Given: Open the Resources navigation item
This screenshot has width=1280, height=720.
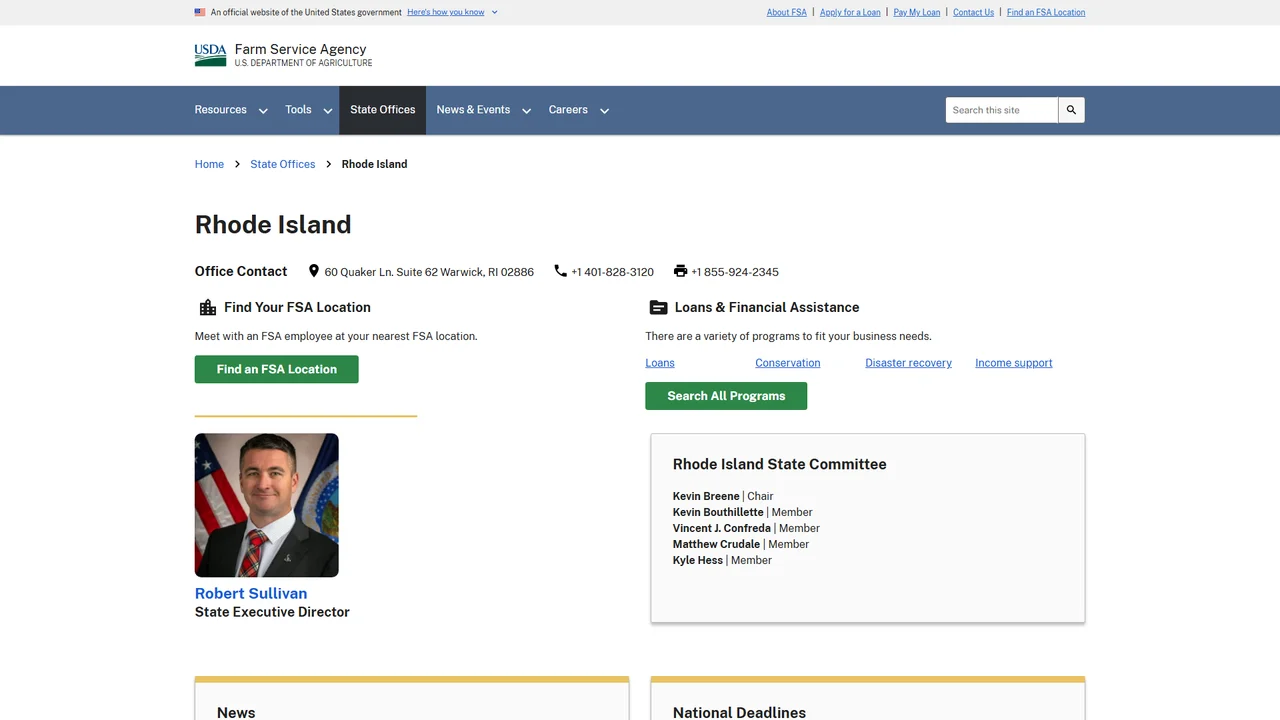Looking at the screenshot, I should point(221,110).
